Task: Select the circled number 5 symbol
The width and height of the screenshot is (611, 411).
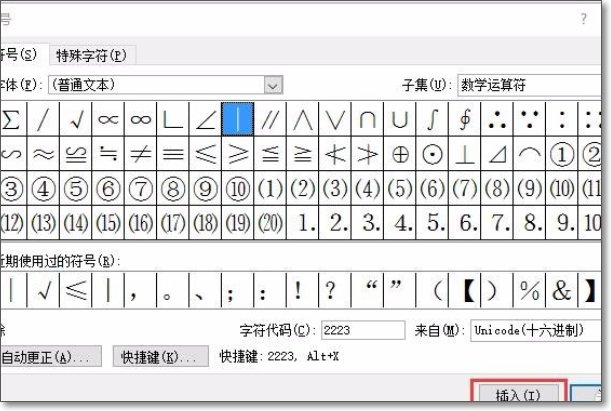Action: (x=76, y=188)
